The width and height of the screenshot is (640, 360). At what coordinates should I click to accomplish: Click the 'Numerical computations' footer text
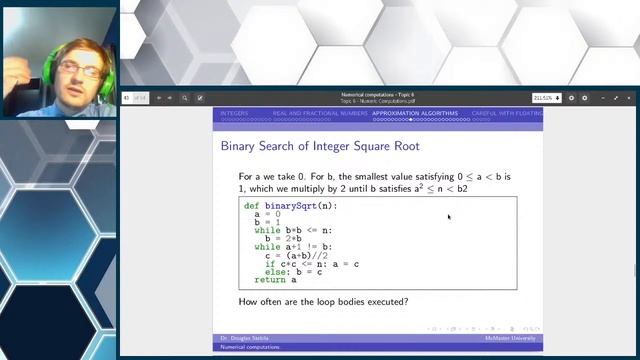coord(250,347)
